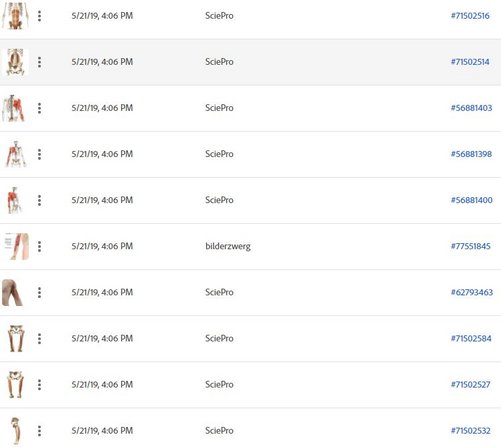Show more actions for asset #71502527
Viewport: 501px width, 447px height.
[x=39, y=385]
